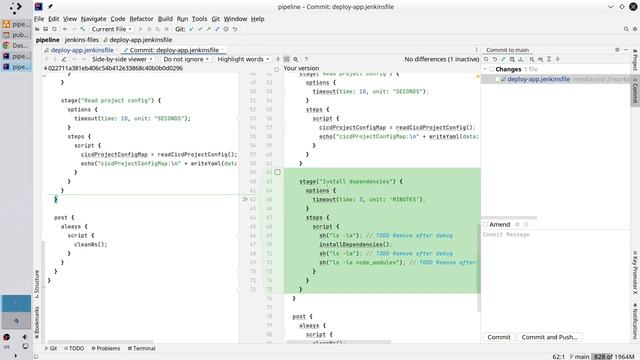Click the diff settings gear icon
640x360 pixels.
[296, 59]
